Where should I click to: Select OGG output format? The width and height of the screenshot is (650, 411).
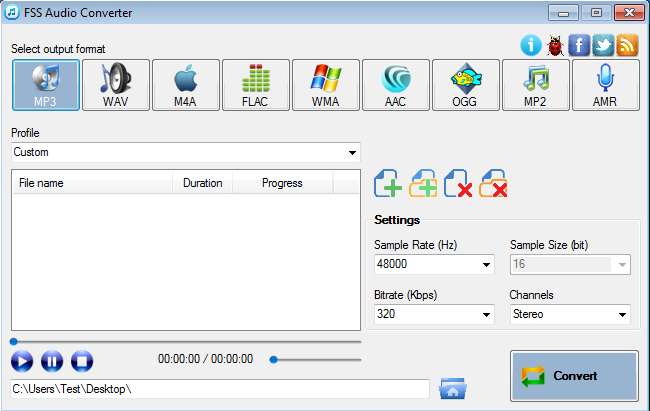(466, 85)
